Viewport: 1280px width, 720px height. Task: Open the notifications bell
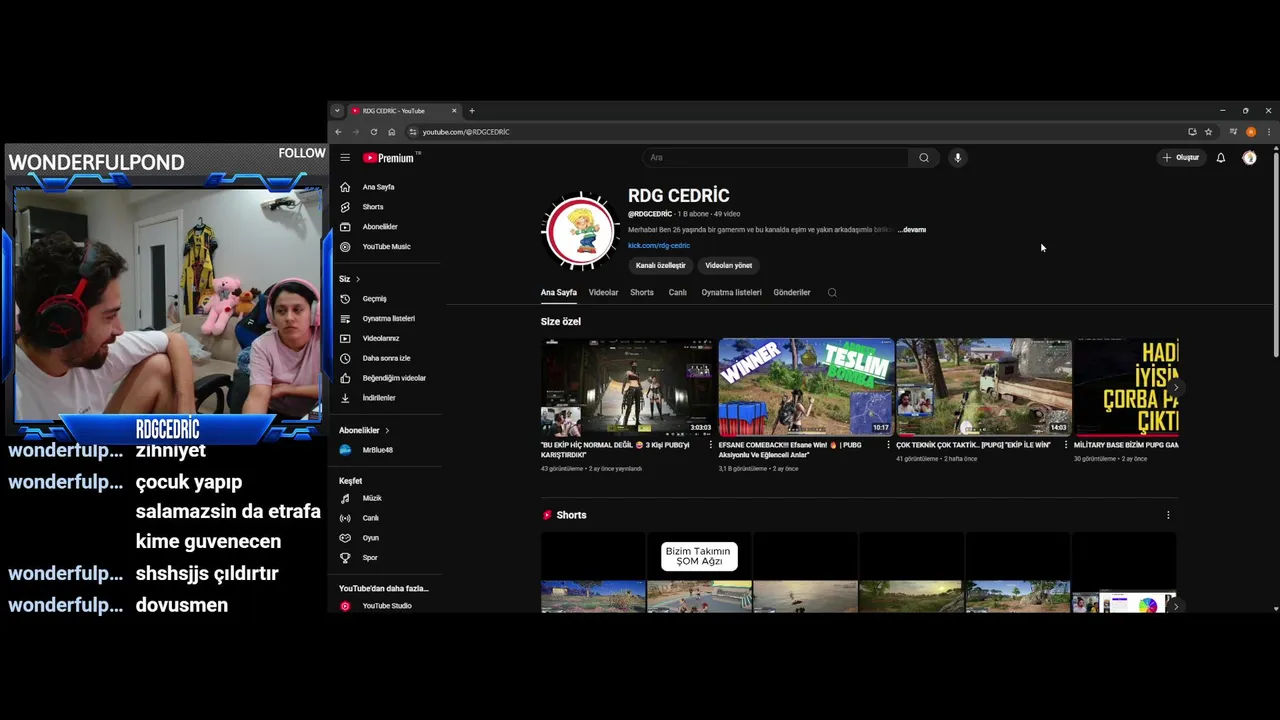[x=1220, y=157]
